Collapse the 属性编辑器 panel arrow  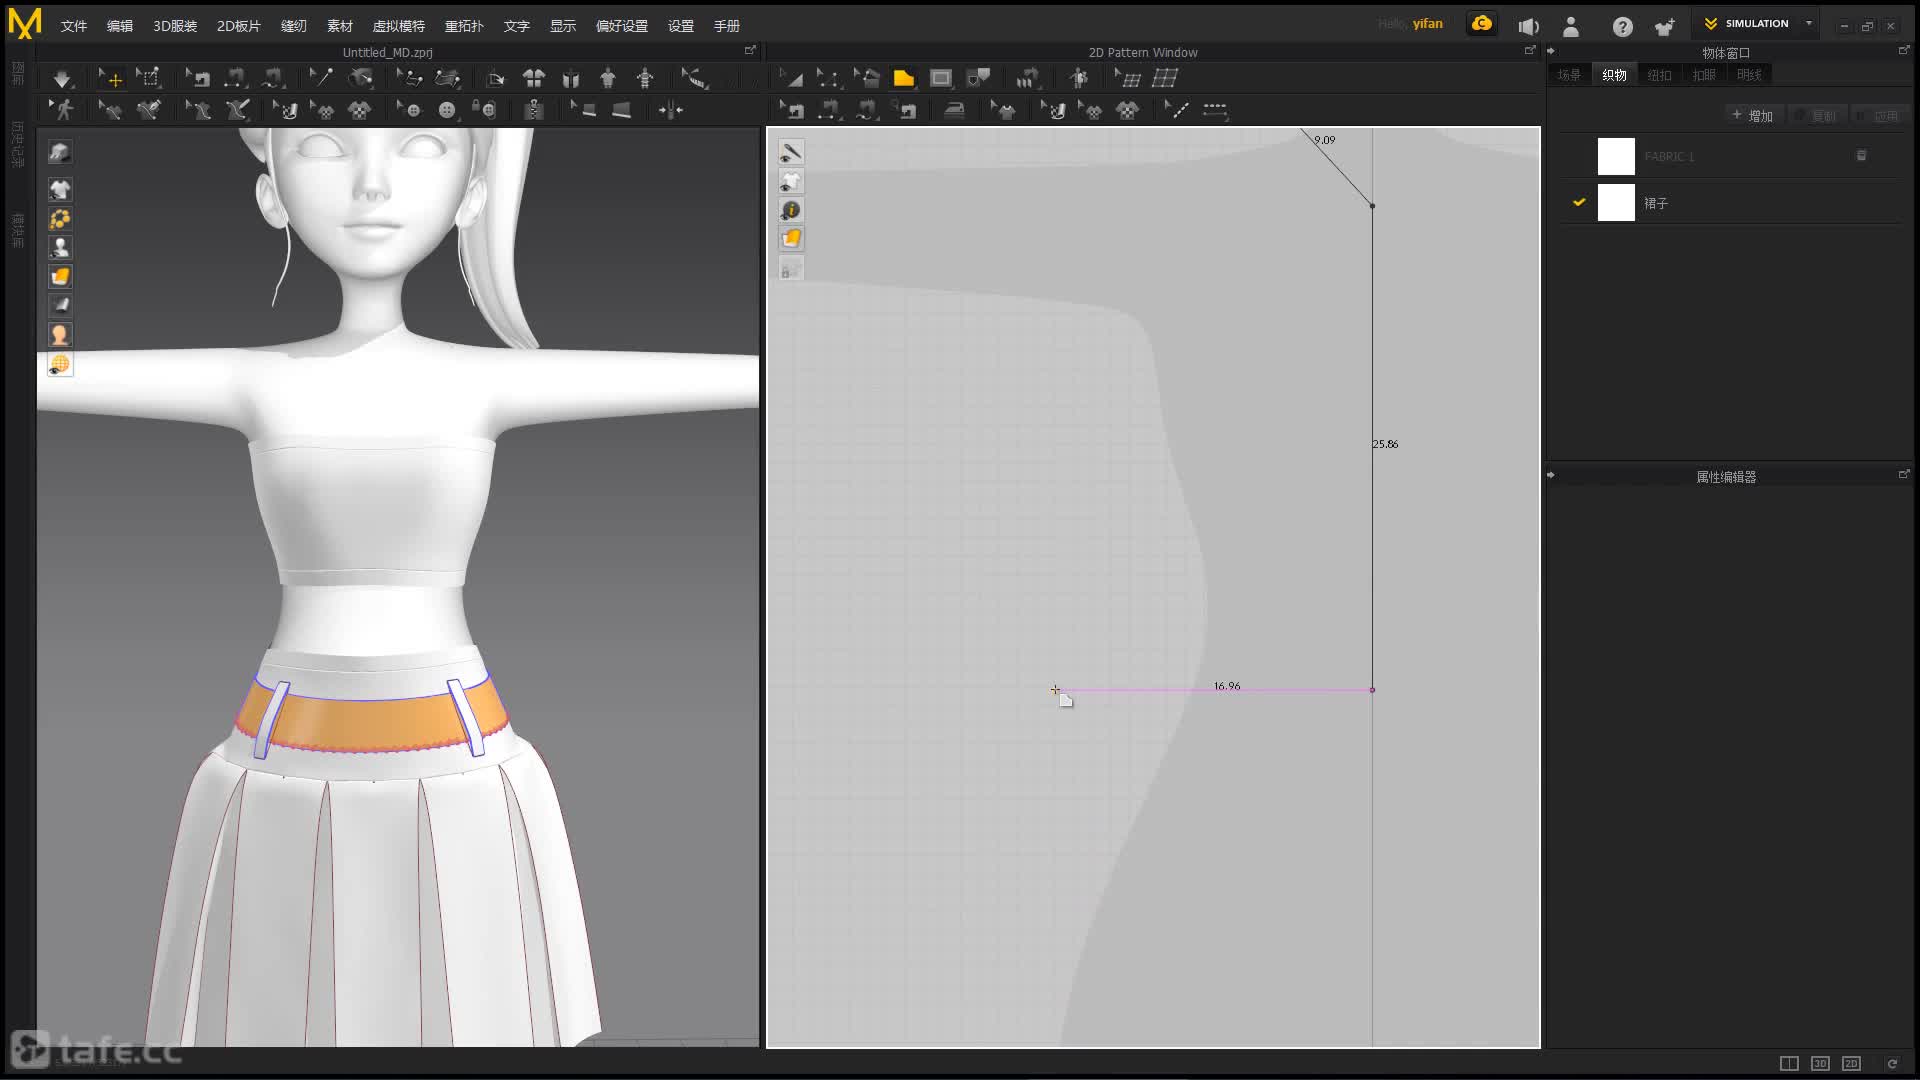(1551, 475)
